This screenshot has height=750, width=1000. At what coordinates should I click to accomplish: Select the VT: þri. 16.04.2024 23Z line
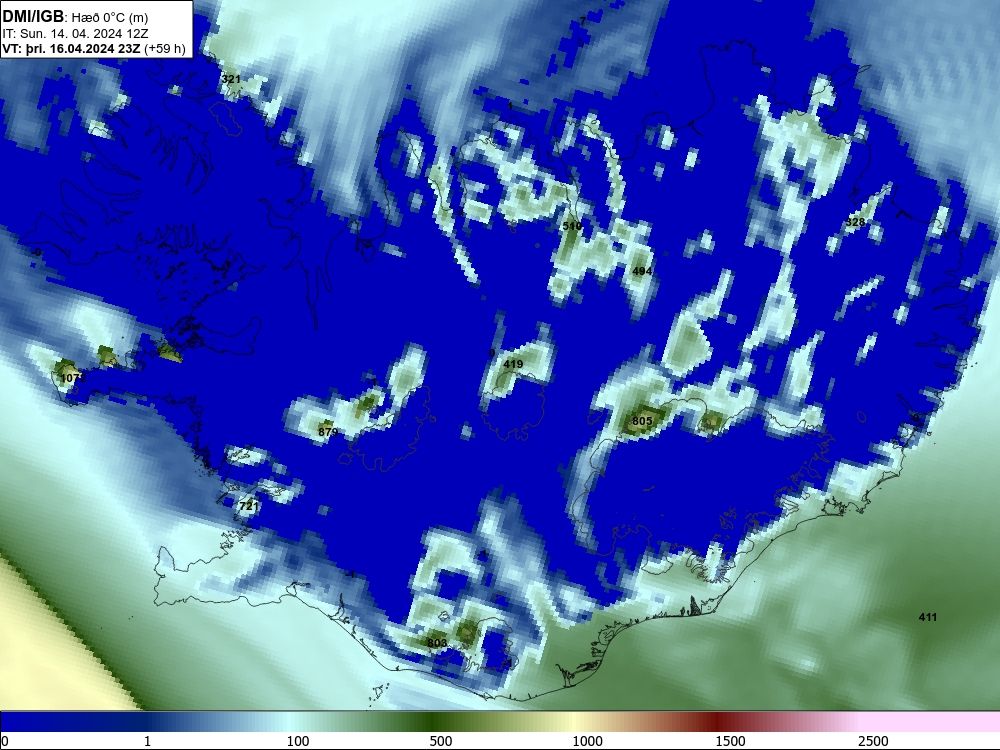[71, 49]
